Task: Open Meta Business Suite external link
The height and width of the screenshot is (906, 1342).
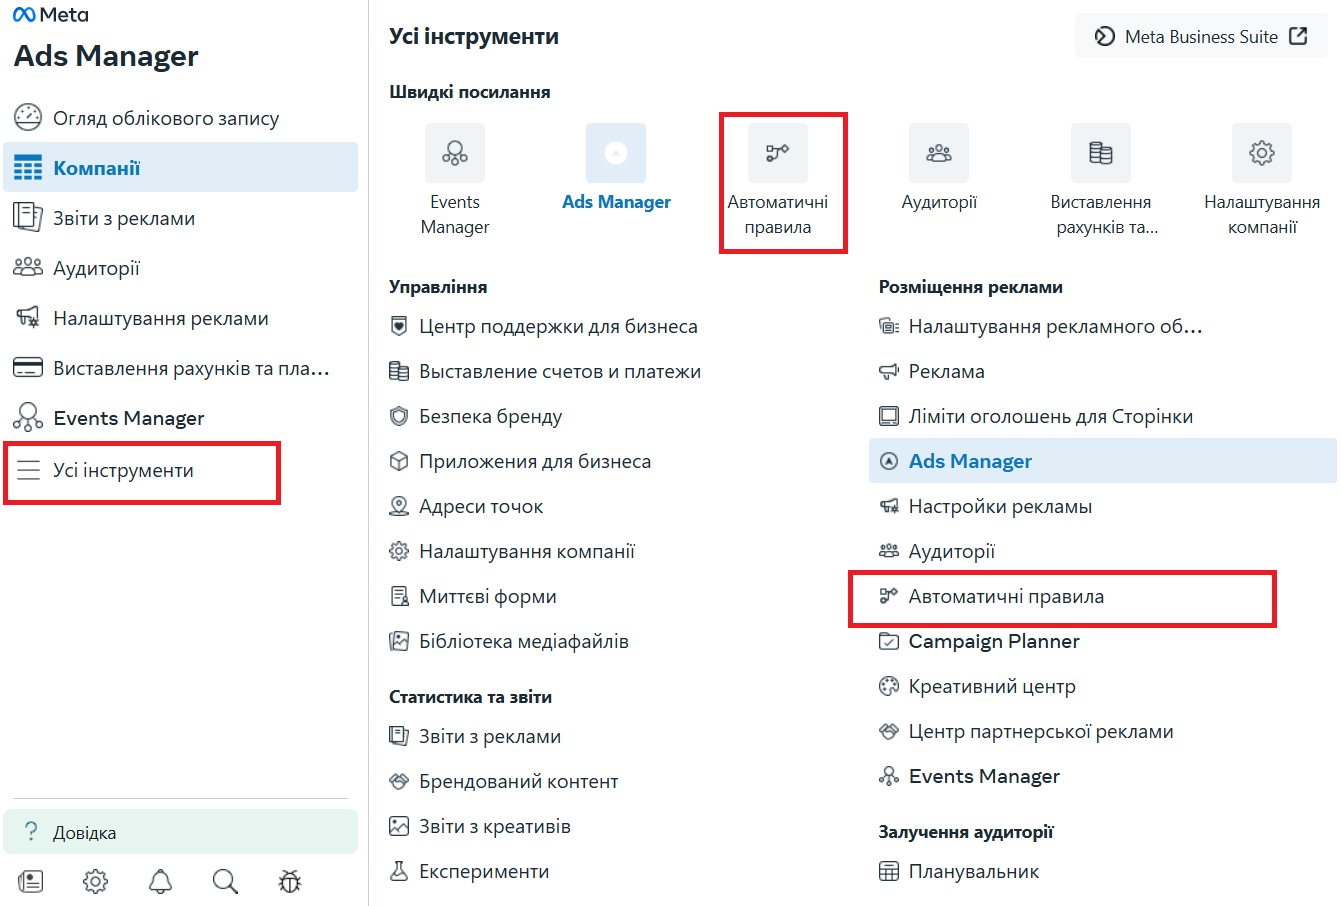Action: [1201, 36]
